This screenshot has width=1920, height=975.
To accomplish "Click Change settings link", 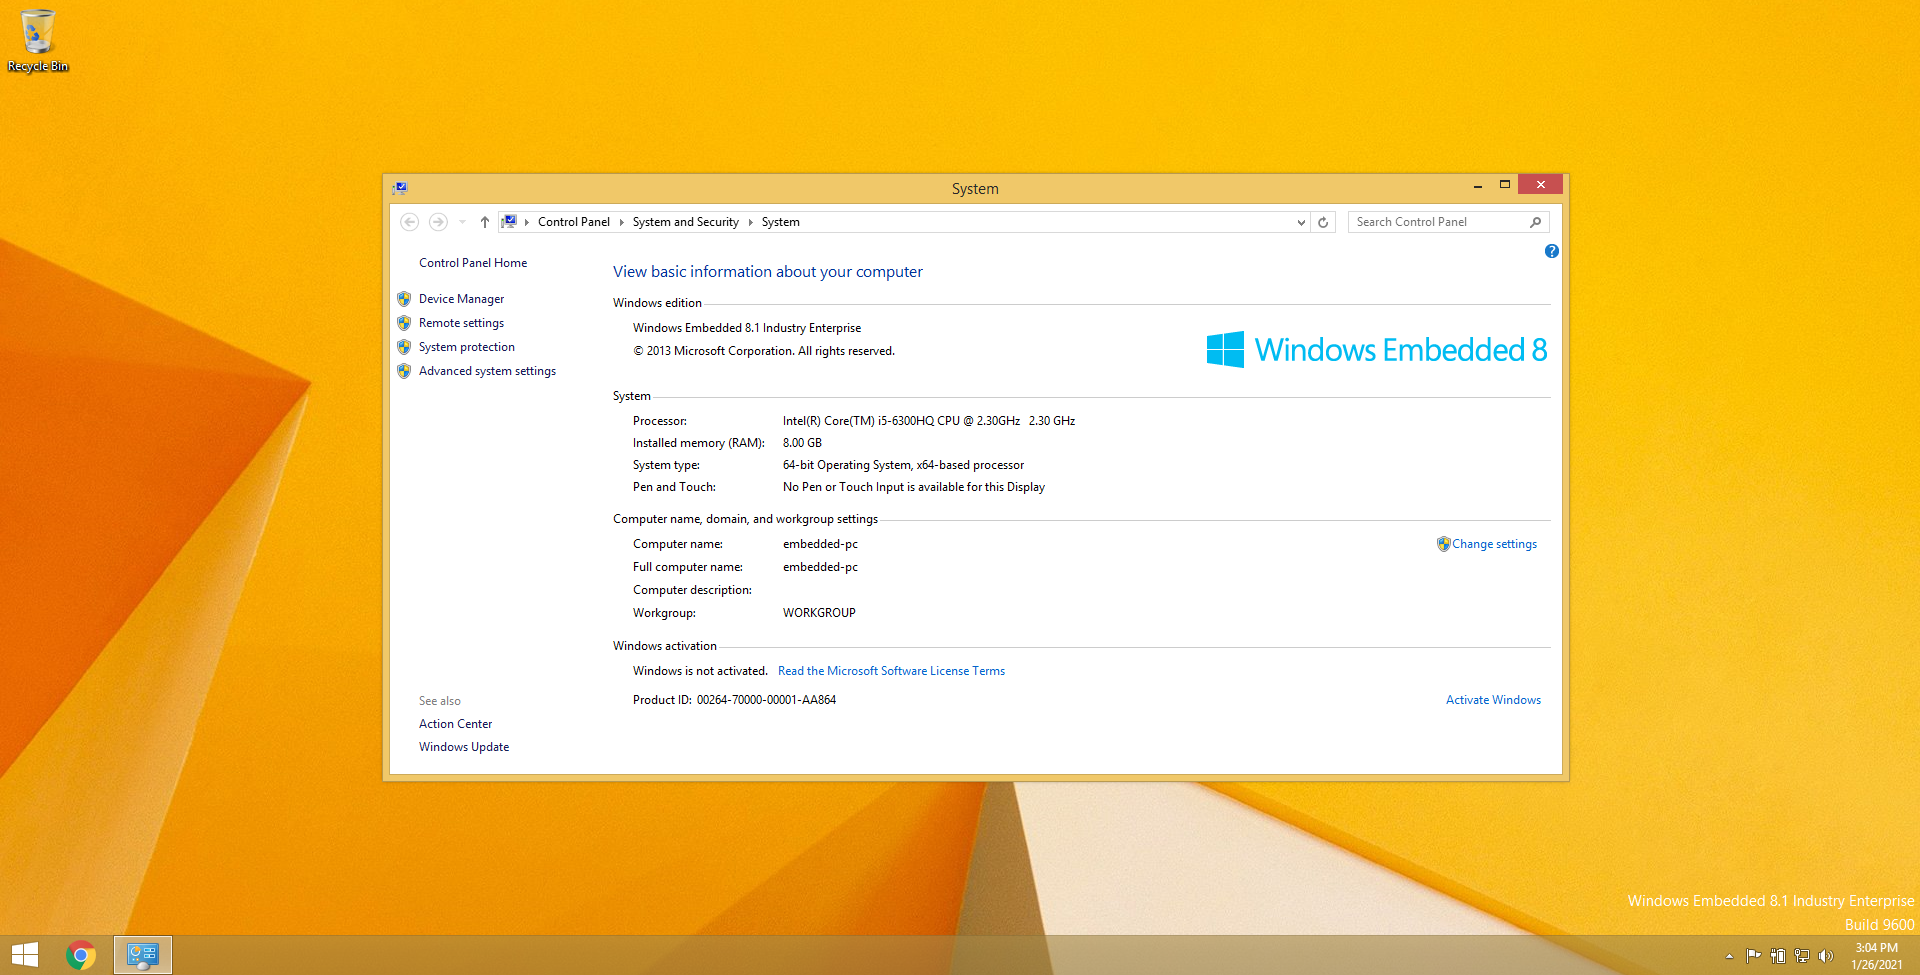I will click(1494, 544).
